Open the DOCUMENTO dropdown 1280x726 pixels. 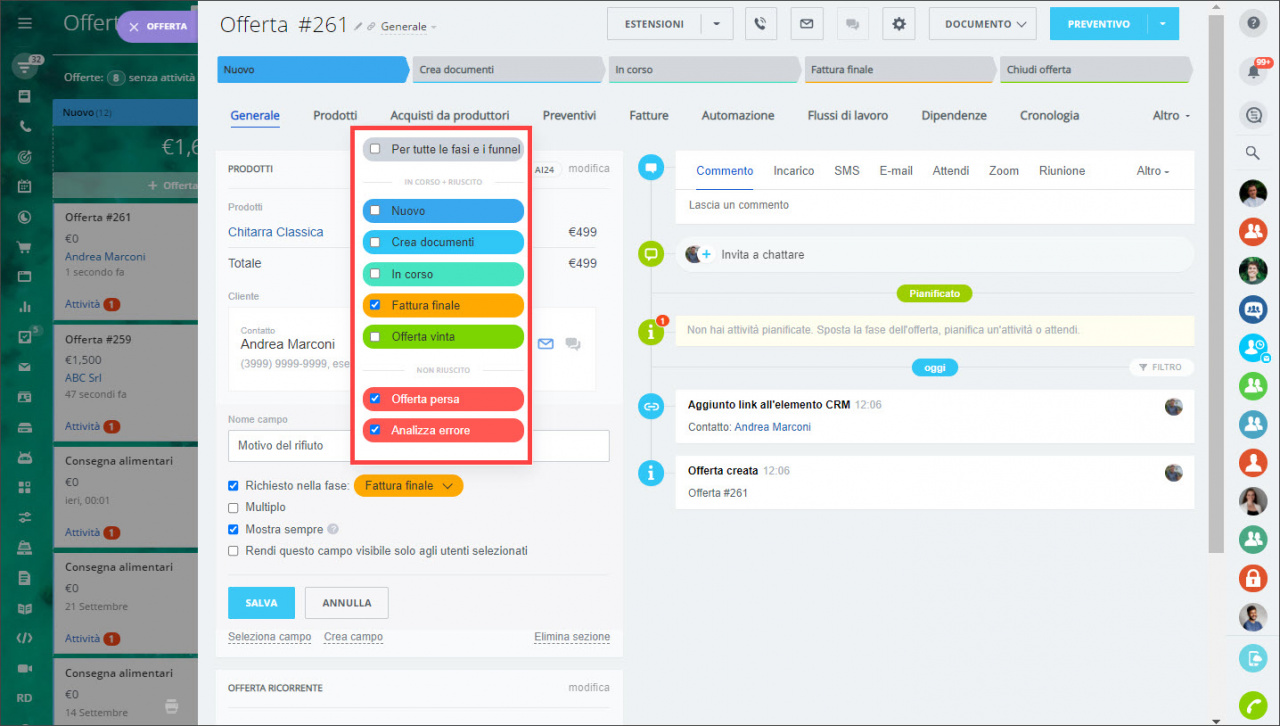coord(983,24)
